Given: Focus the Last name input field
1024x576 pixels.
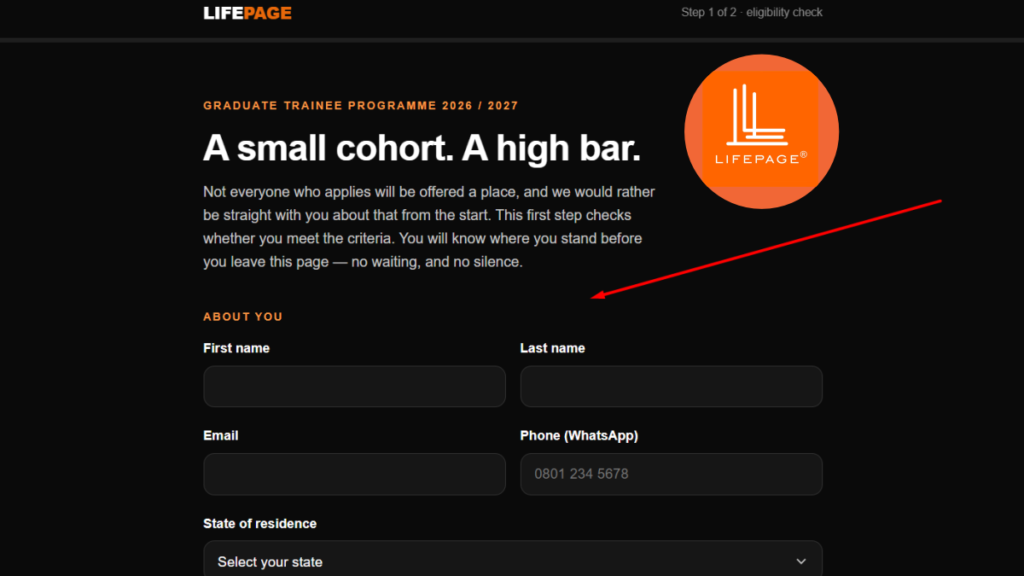Looking at the screenshot, I should (671, 387).
